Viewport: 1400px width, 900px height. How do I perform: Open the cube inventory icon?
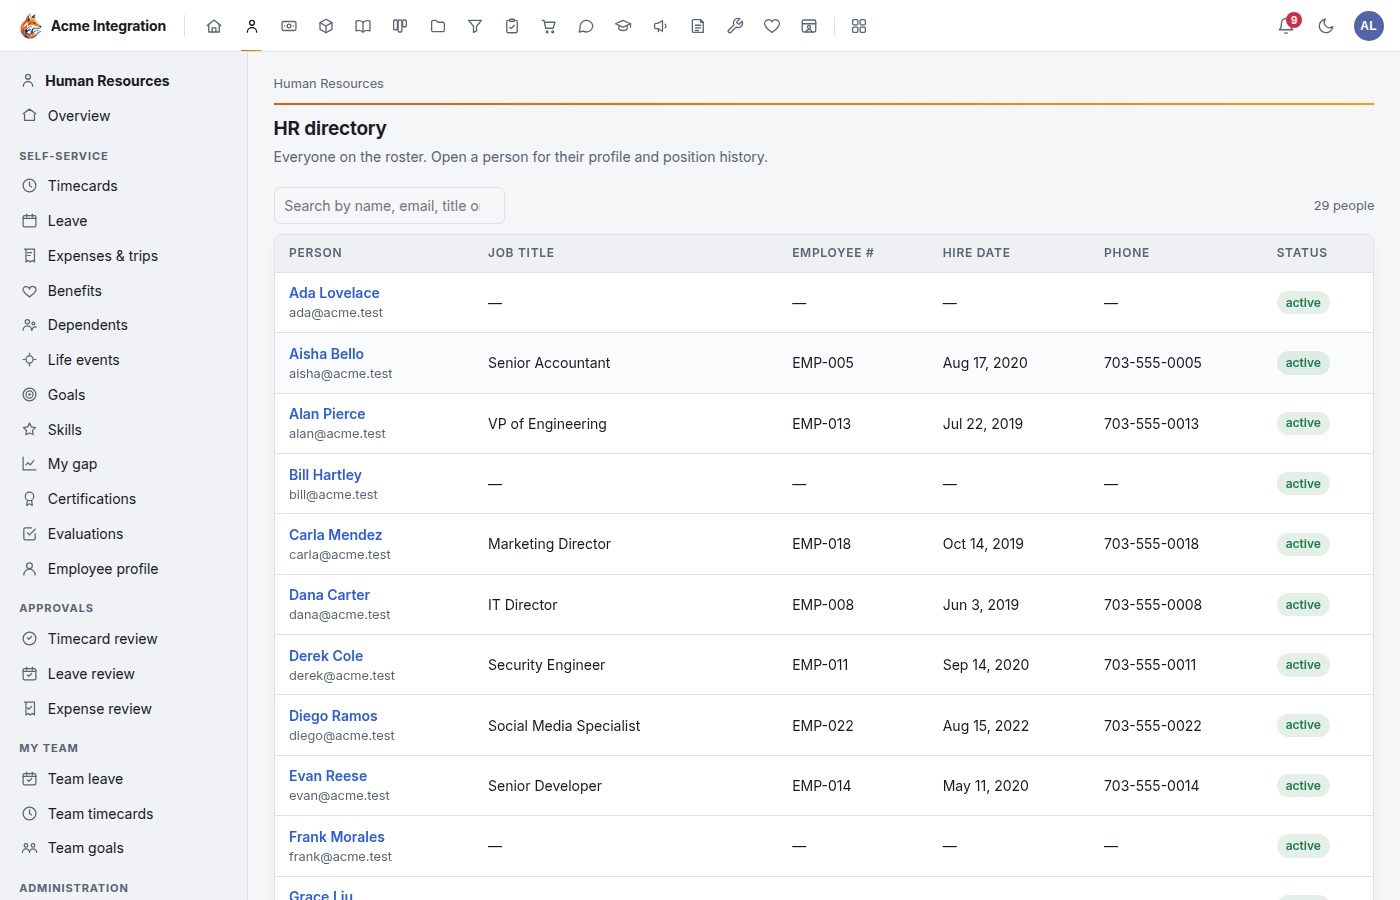(326, 26)
